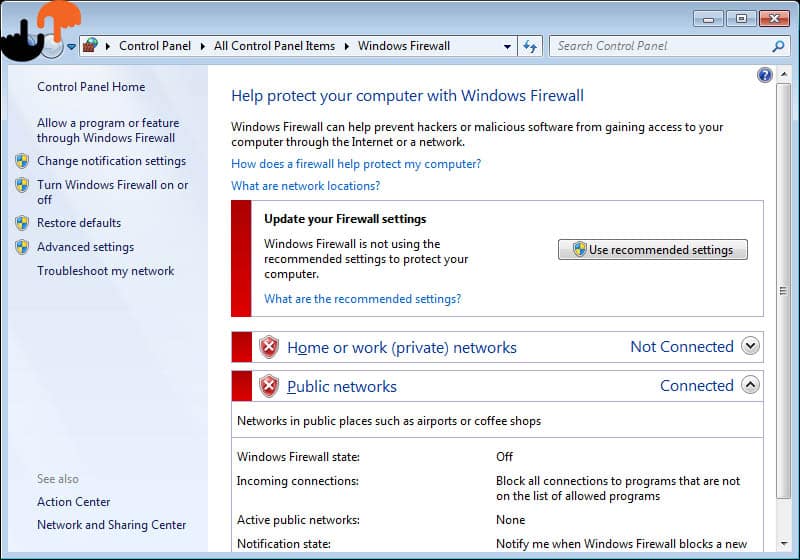Open Control Panel Home link
This screenshot has height=560, width=800.
pyautogui.click(x=91, y=87)
